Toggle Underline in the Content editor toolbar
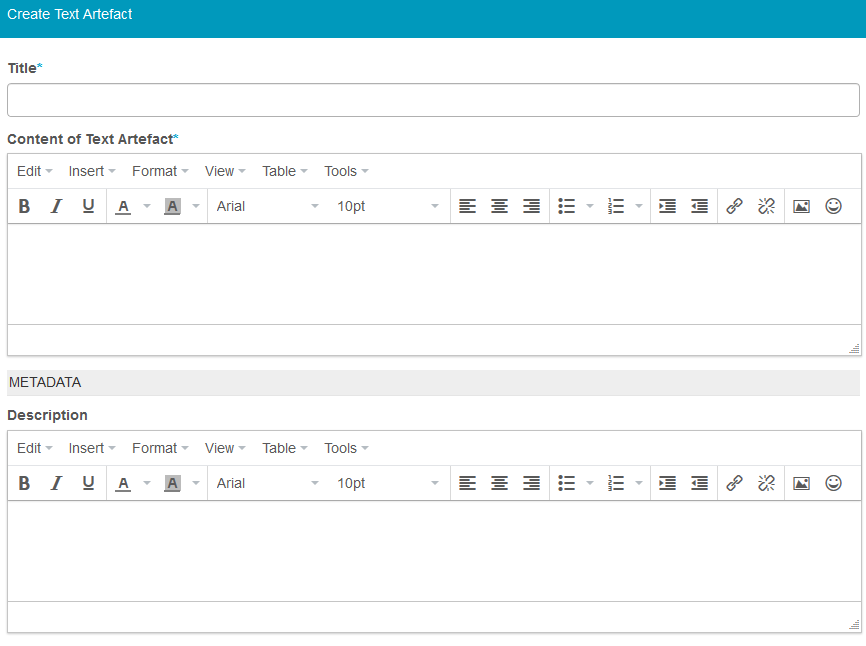The image size is (866, 646). [x=88, y=206]
